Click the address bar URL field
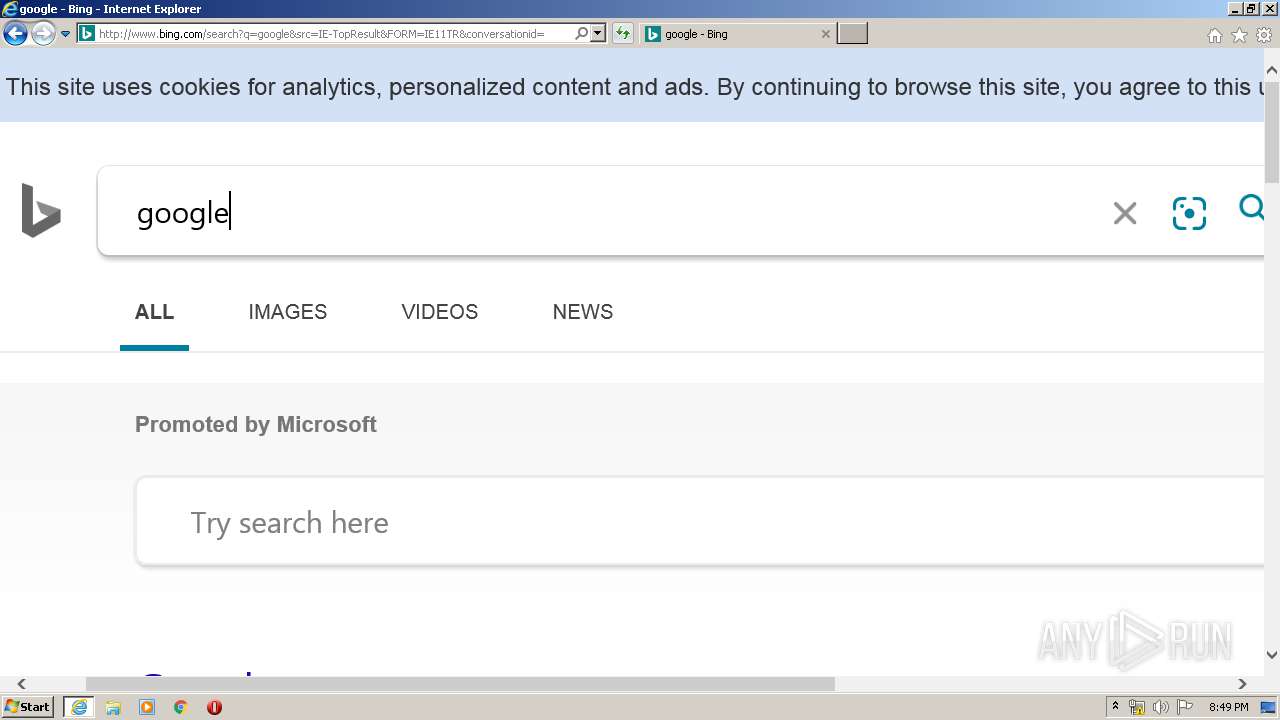 334,34
